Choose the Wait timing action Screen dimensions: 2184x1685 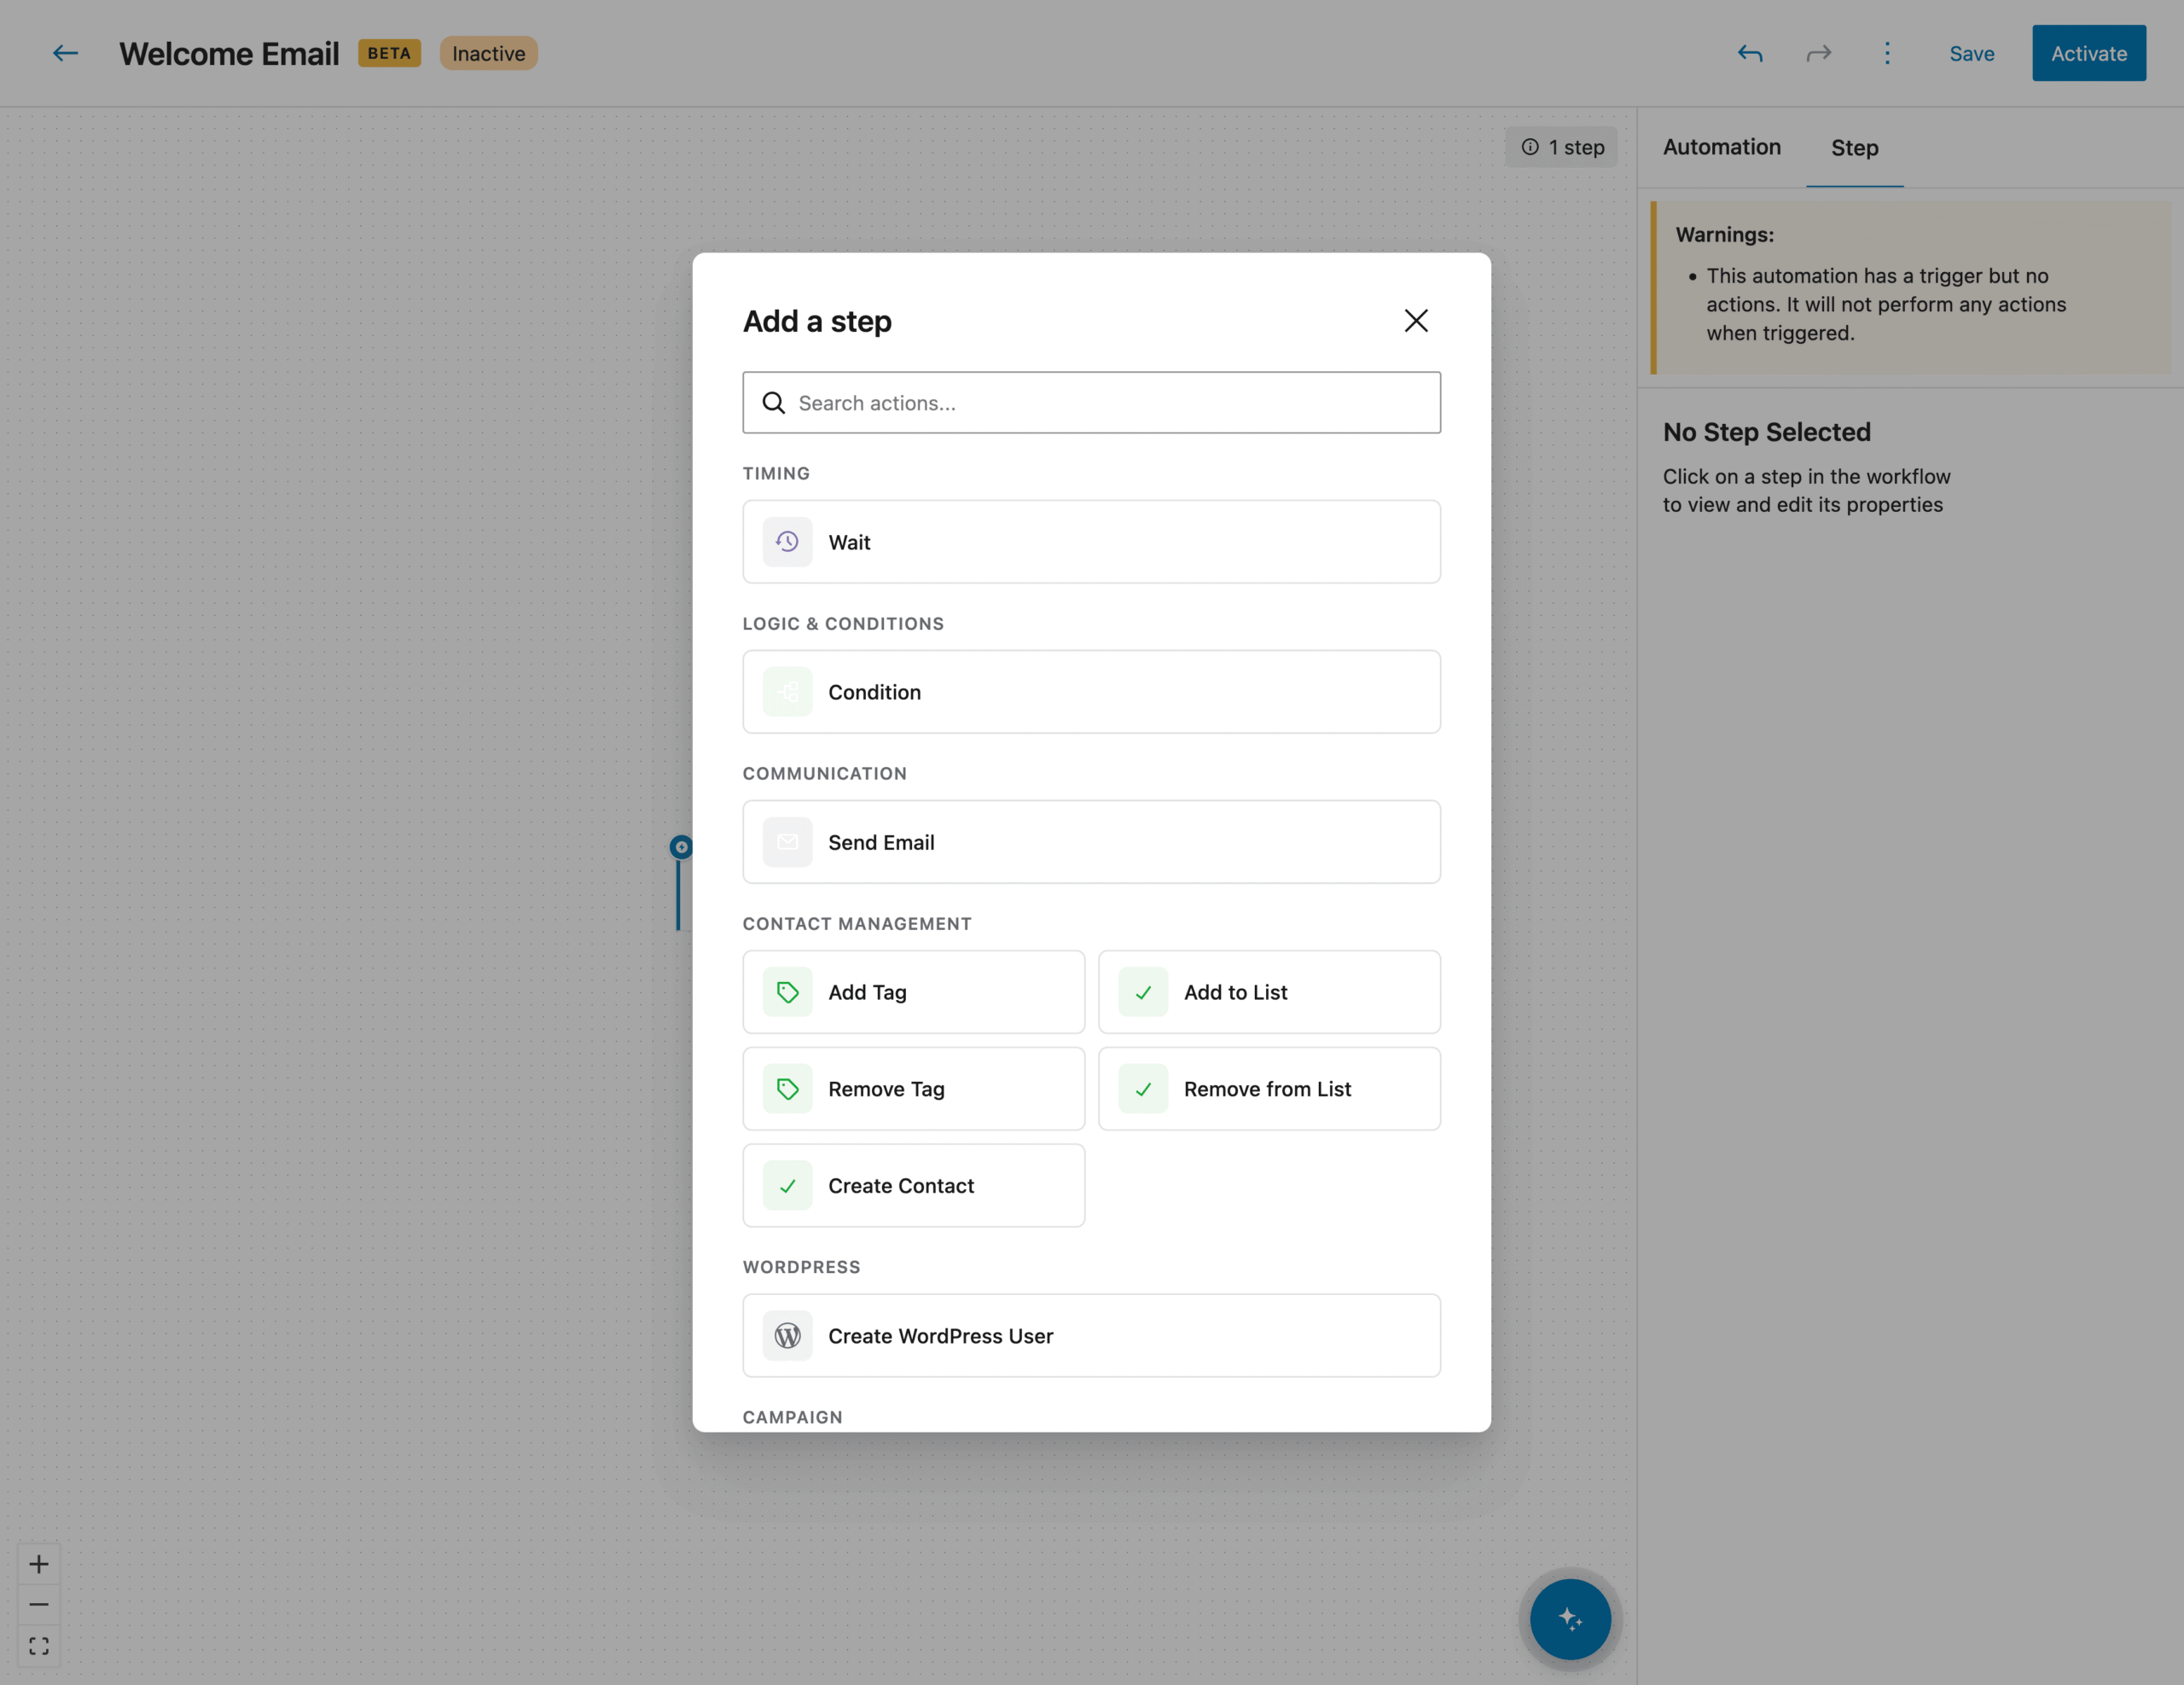(x=1091, y=542)
